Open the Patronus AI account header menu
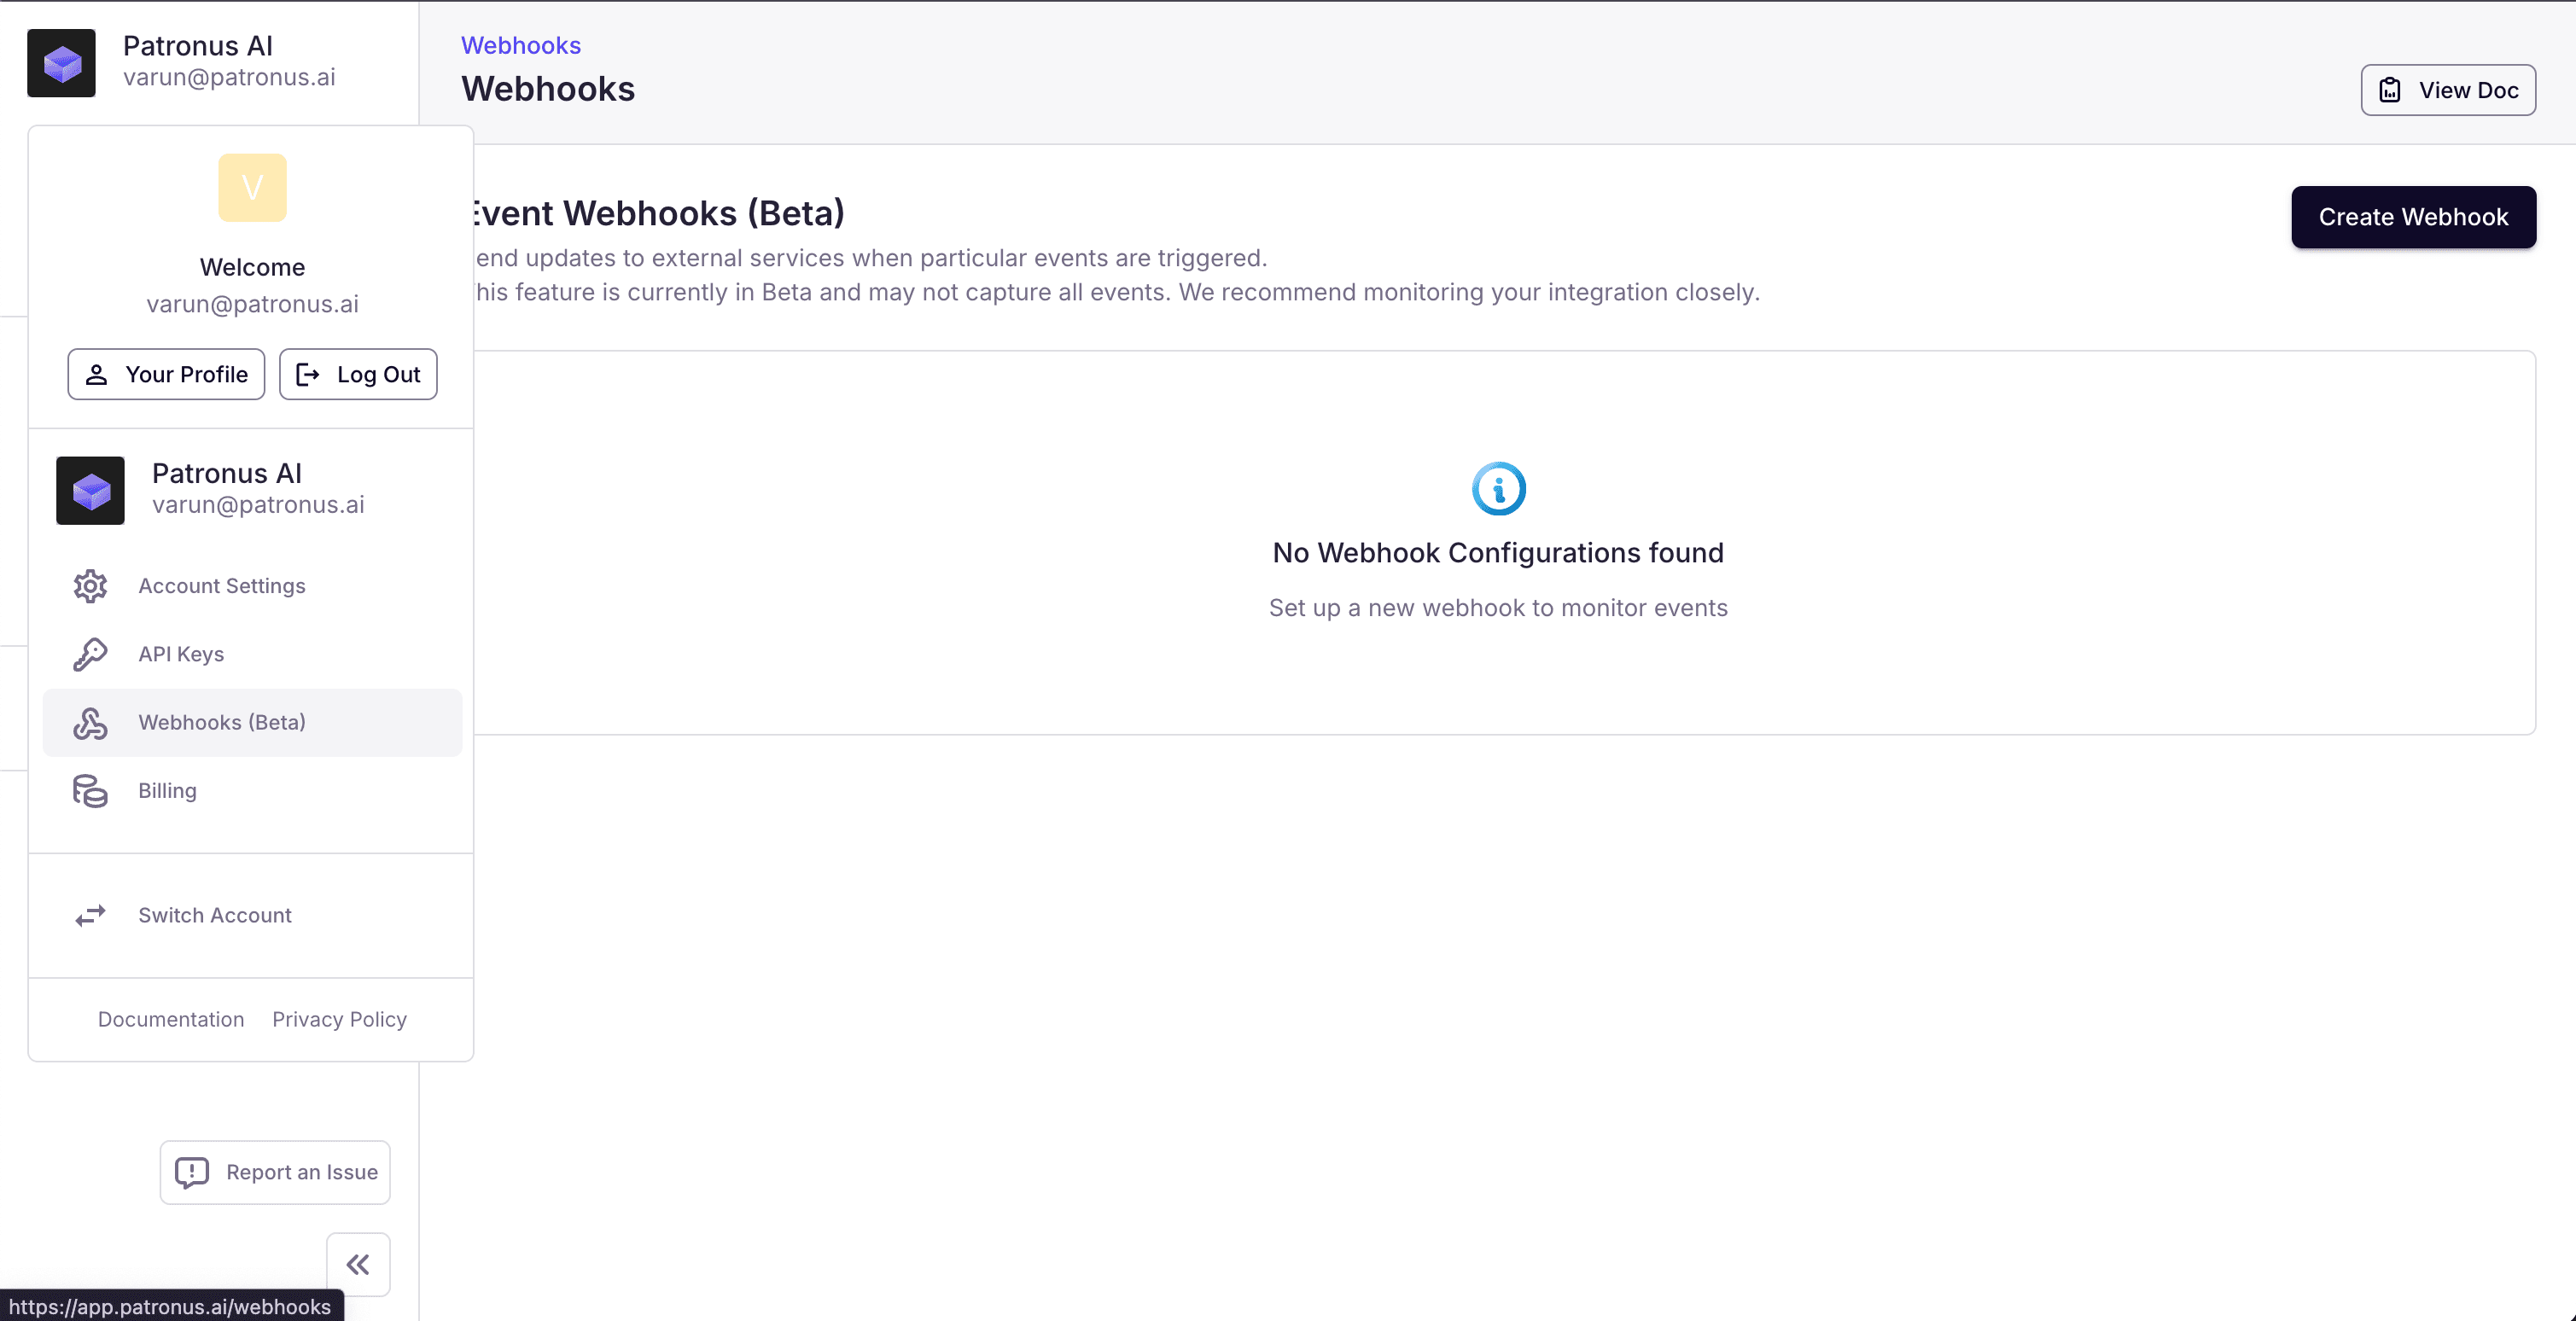The width and height of the screenshot is (2576, 1321). click(200, 62)
